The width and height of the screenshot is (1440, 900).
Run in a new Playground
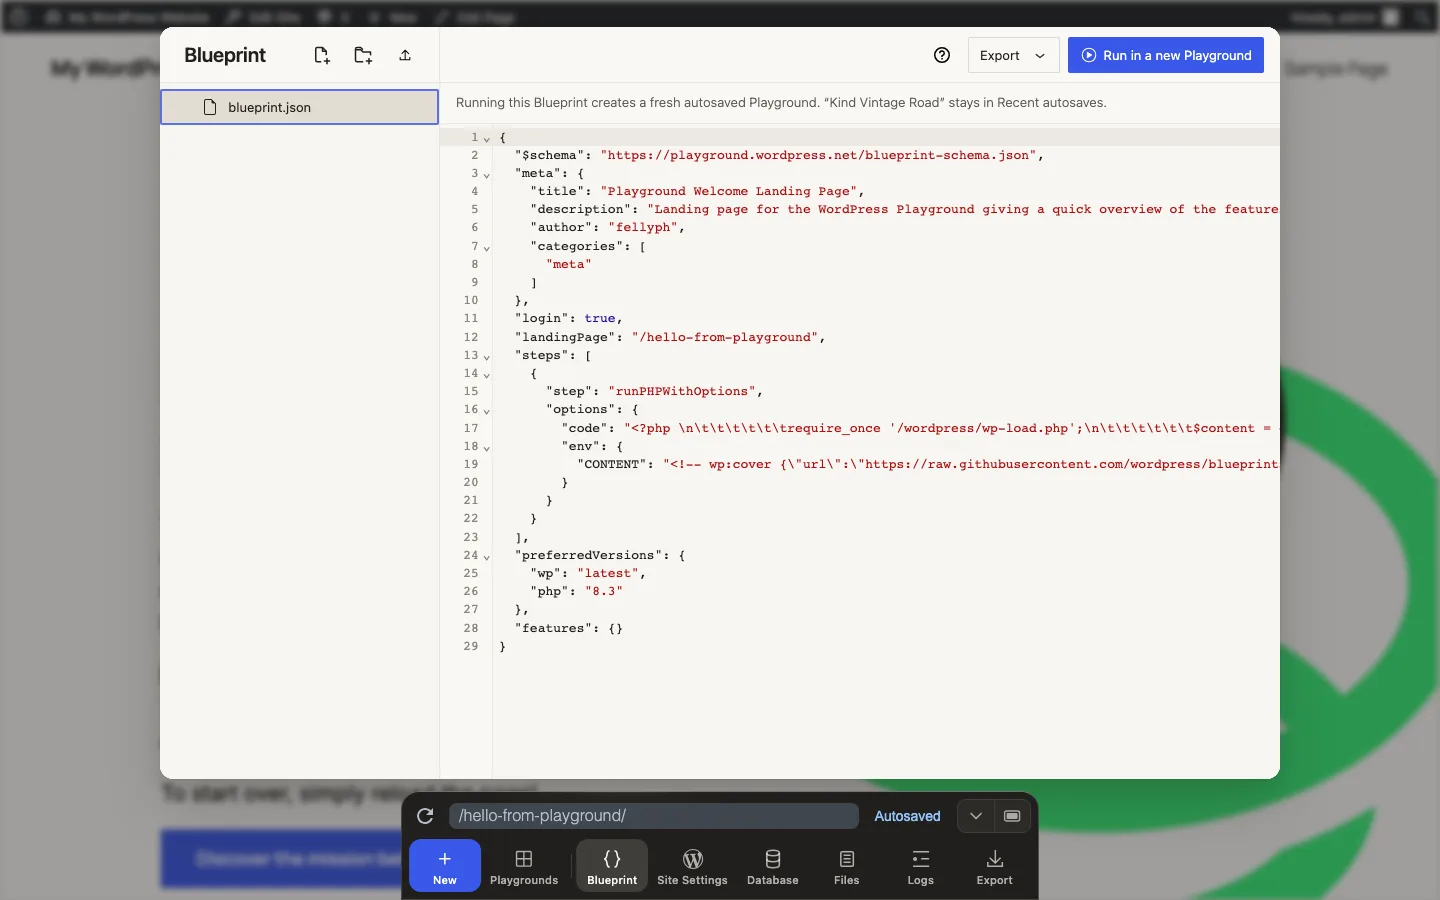coord(1166,56)
